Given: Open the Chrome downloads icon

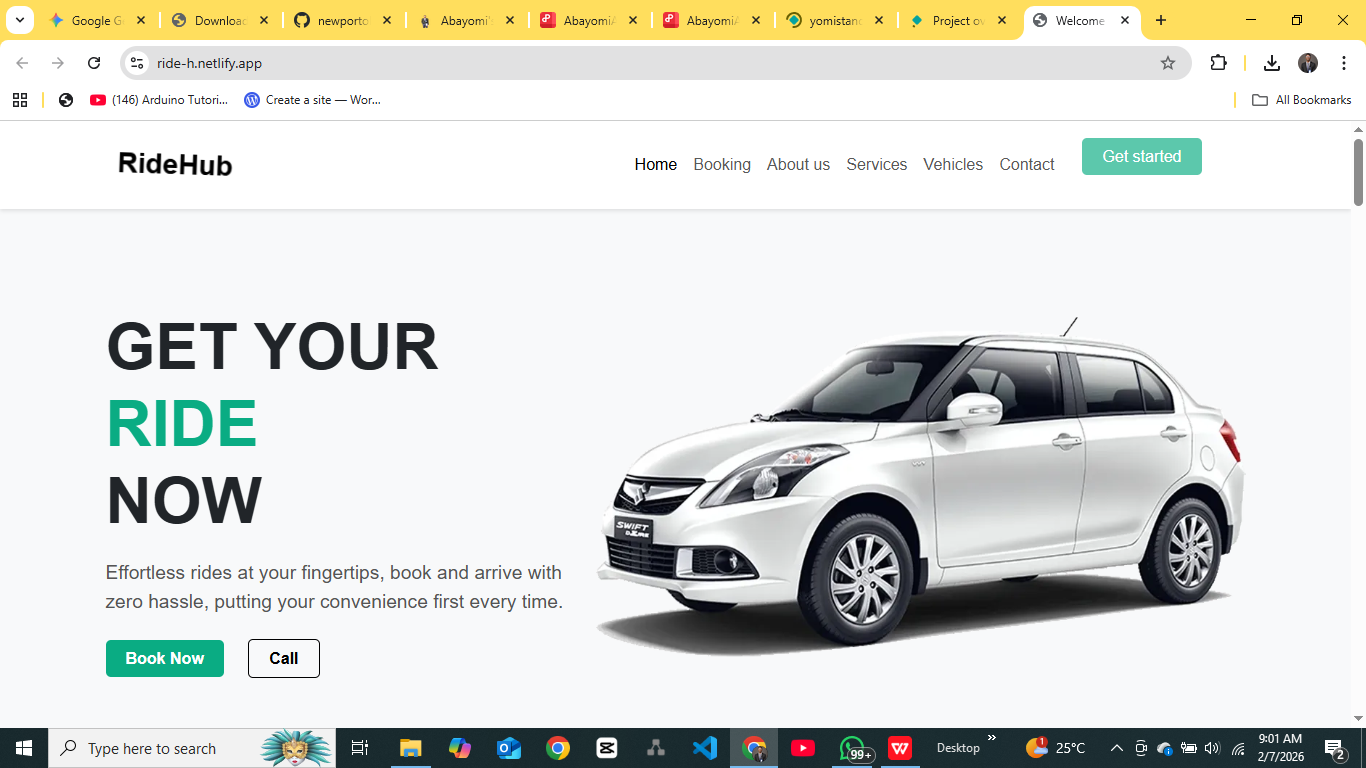Looking at the screenshot, I should 1271,63.
